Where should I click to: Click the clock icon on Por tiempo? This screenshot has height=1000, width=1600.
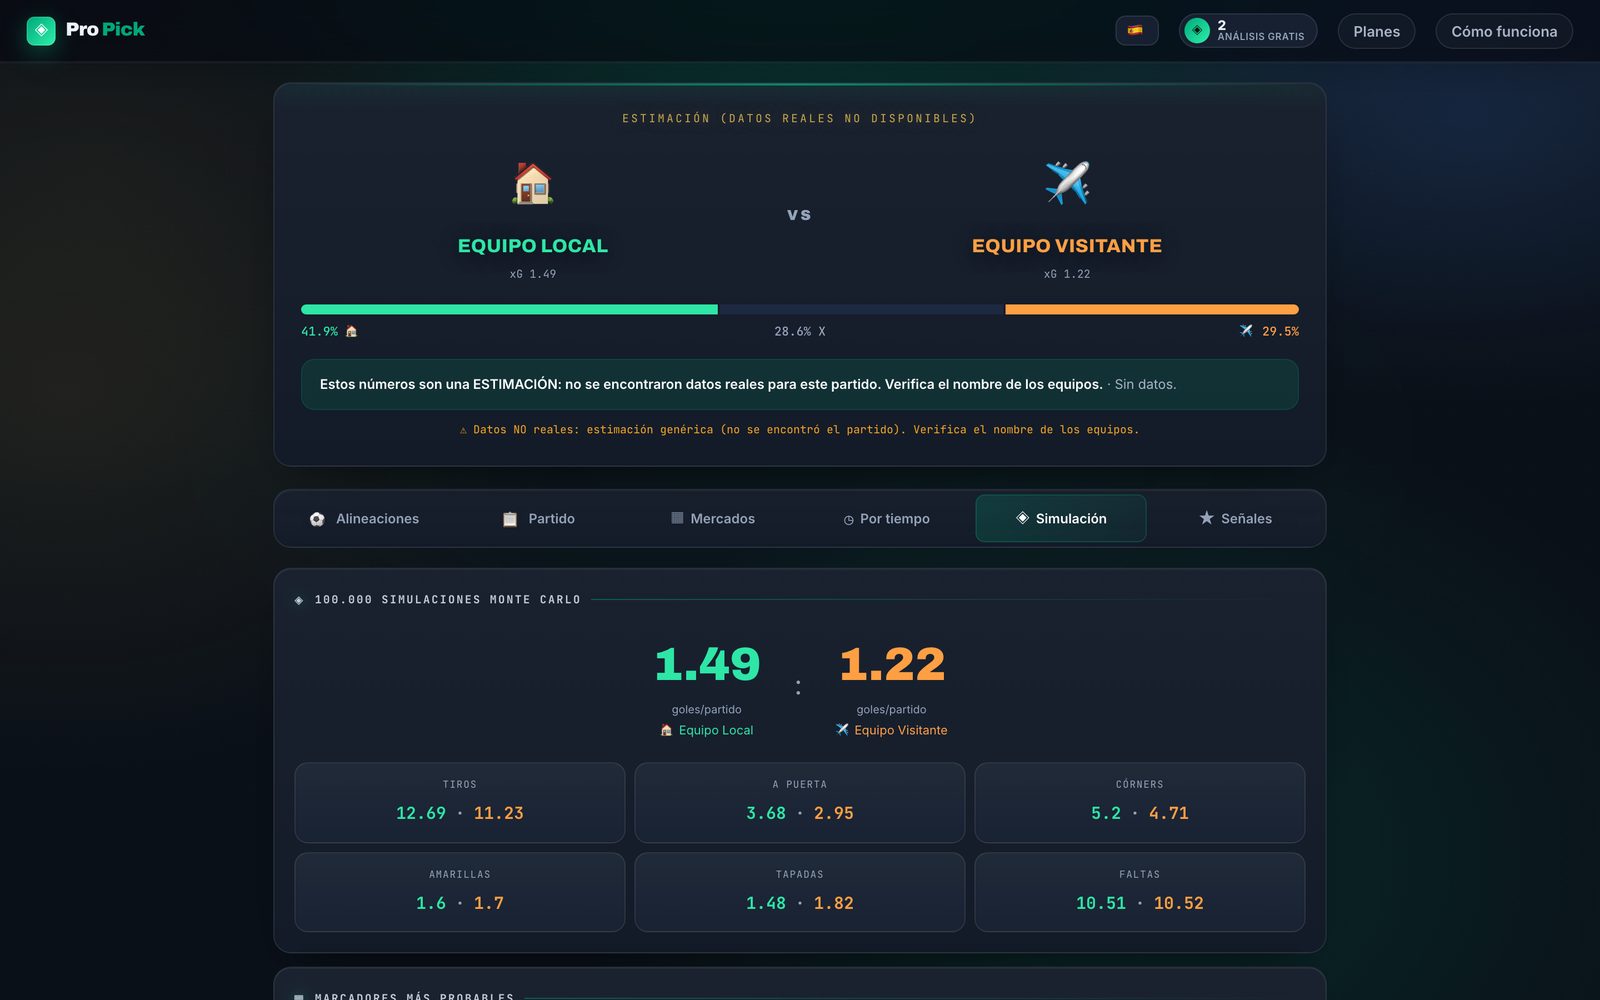point(848,520)
